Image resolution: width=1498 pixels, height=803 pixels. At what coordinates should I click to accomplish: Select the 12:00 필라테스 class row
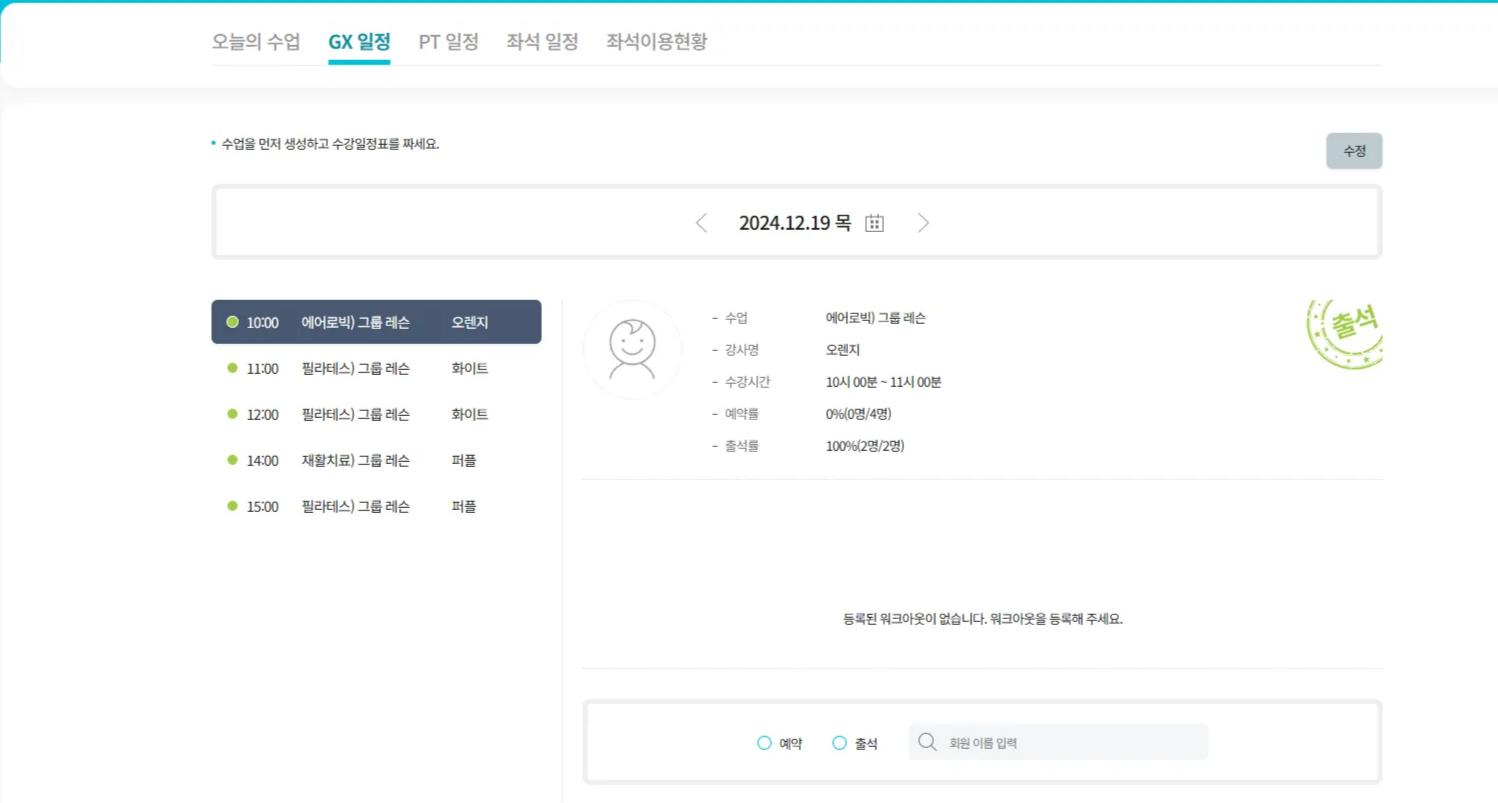[x=376, y=414]
